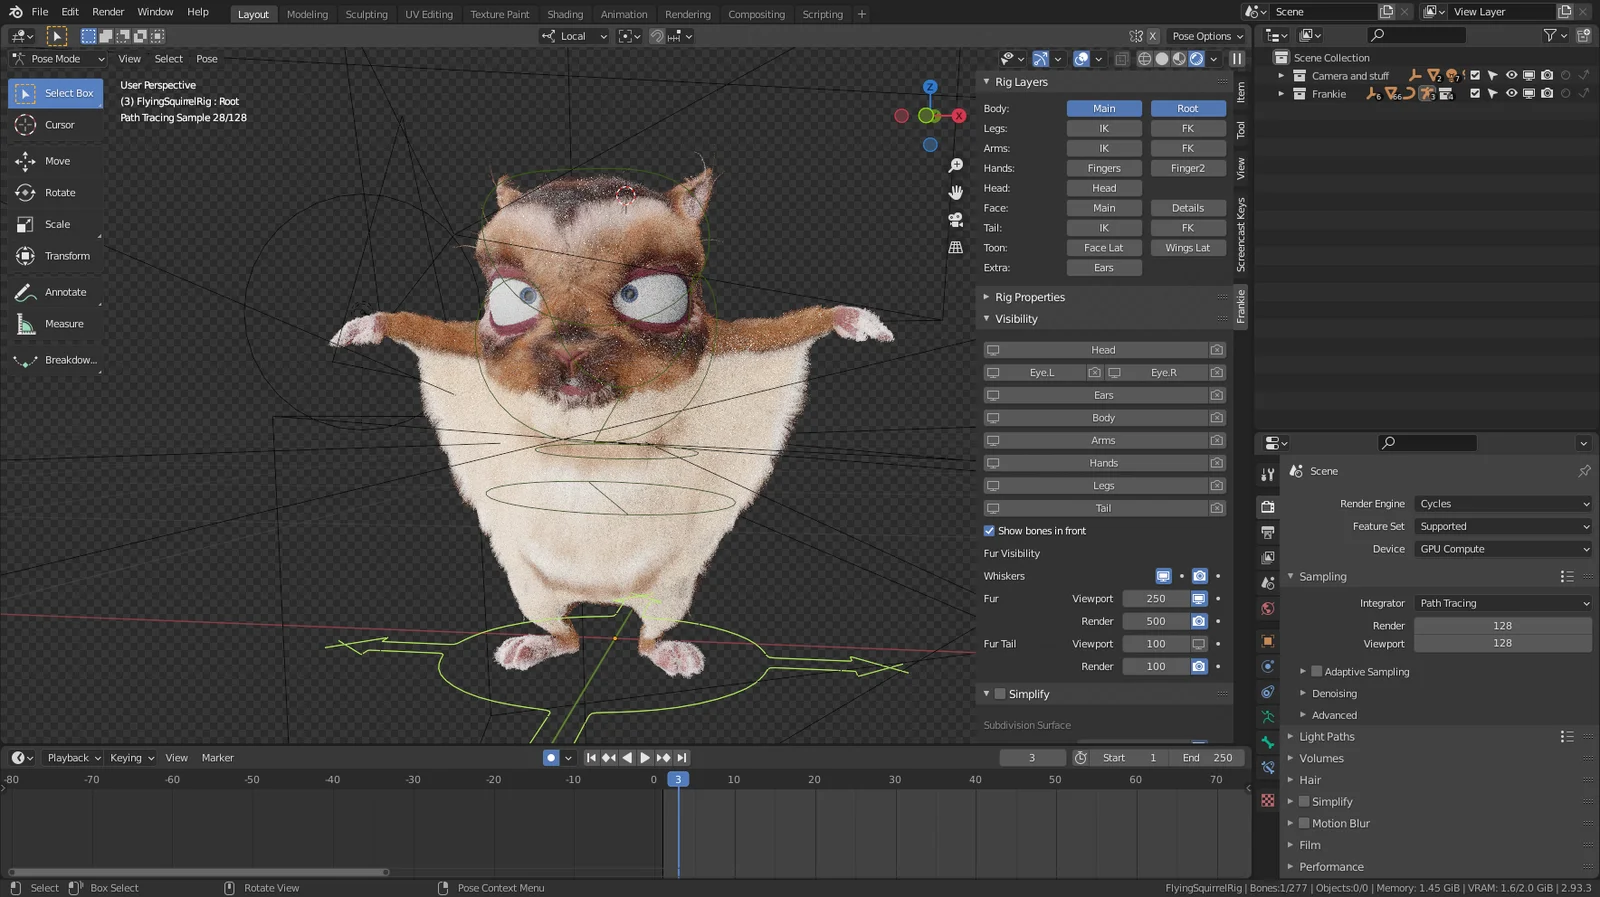The height and width of the screenshot is (897, 1600).
Task: Open Output properties tab icon
Action: (x=1268, y=532)
